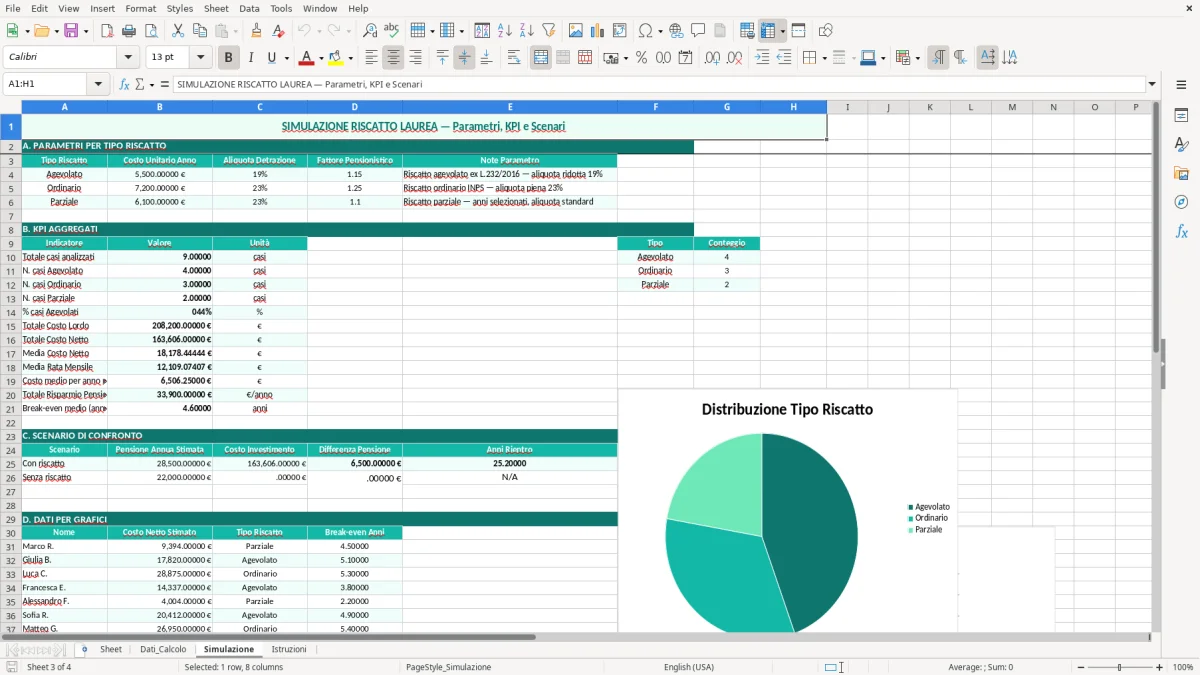This screenshot has height=675, width=1200.
Task: Click the 100% zoom level
Action: tap(1183, 667)
